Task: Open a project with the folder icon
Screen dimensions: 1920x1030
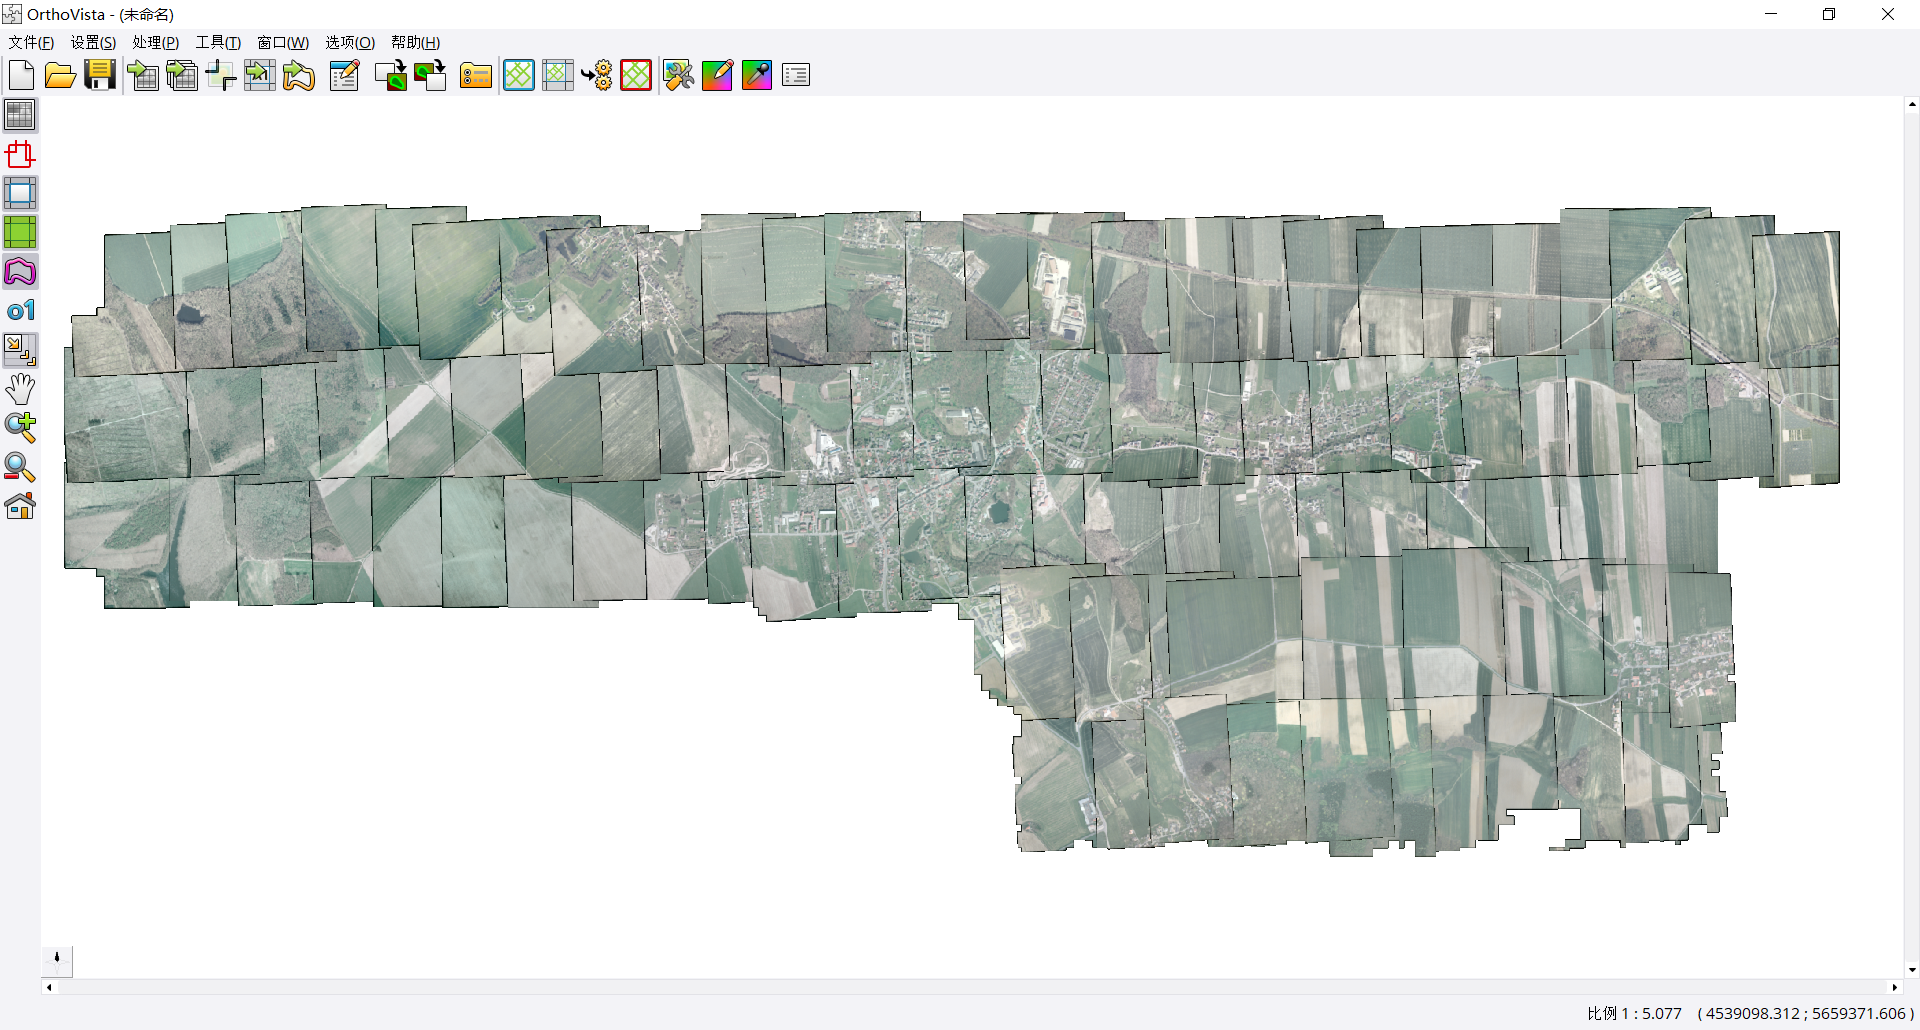Action: click(x=60, y=75)
